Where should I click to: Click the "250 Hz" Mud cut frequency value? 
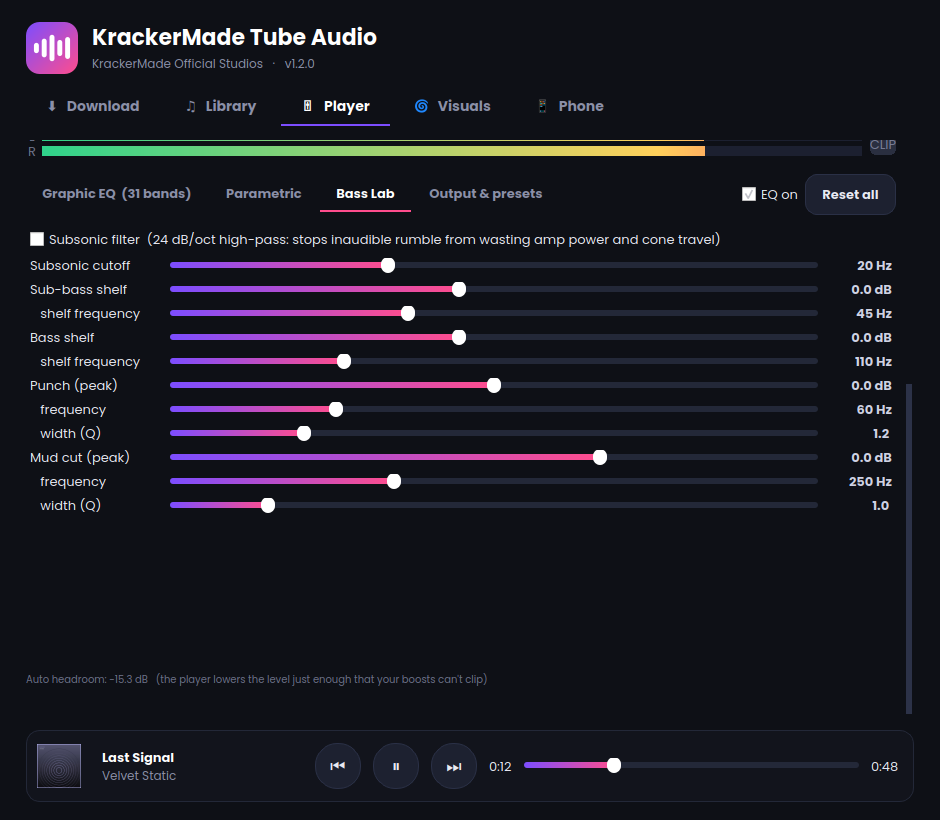point(870,481)
